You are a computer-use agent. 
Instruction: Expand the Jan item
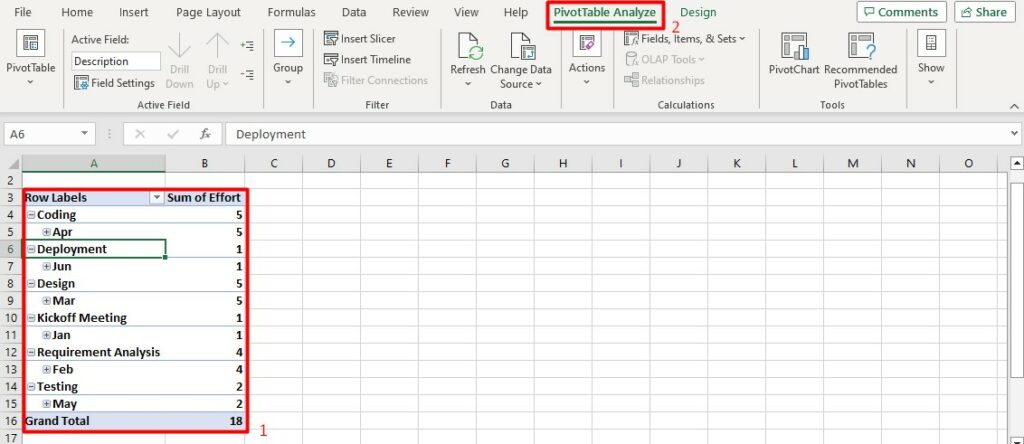coord(46,335)
